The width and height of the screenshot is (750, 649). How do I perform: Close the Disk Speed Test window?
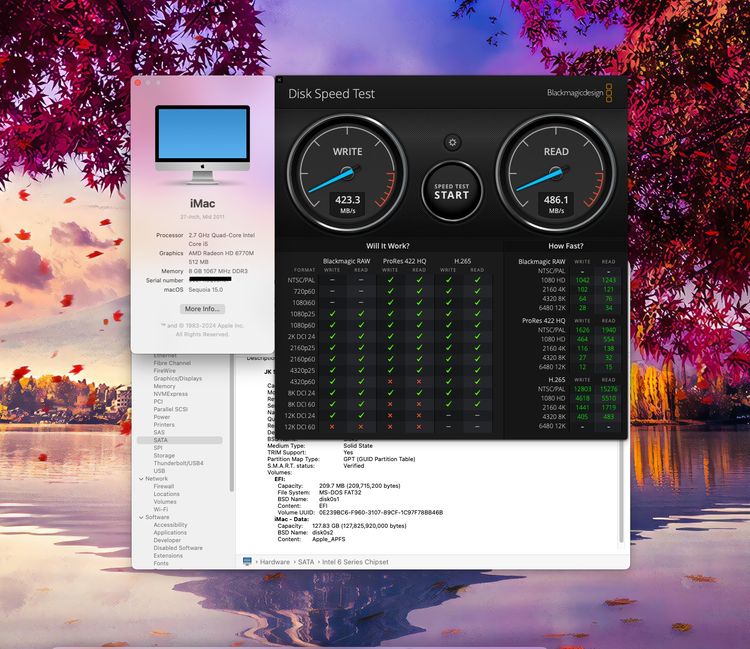point(280,80)
